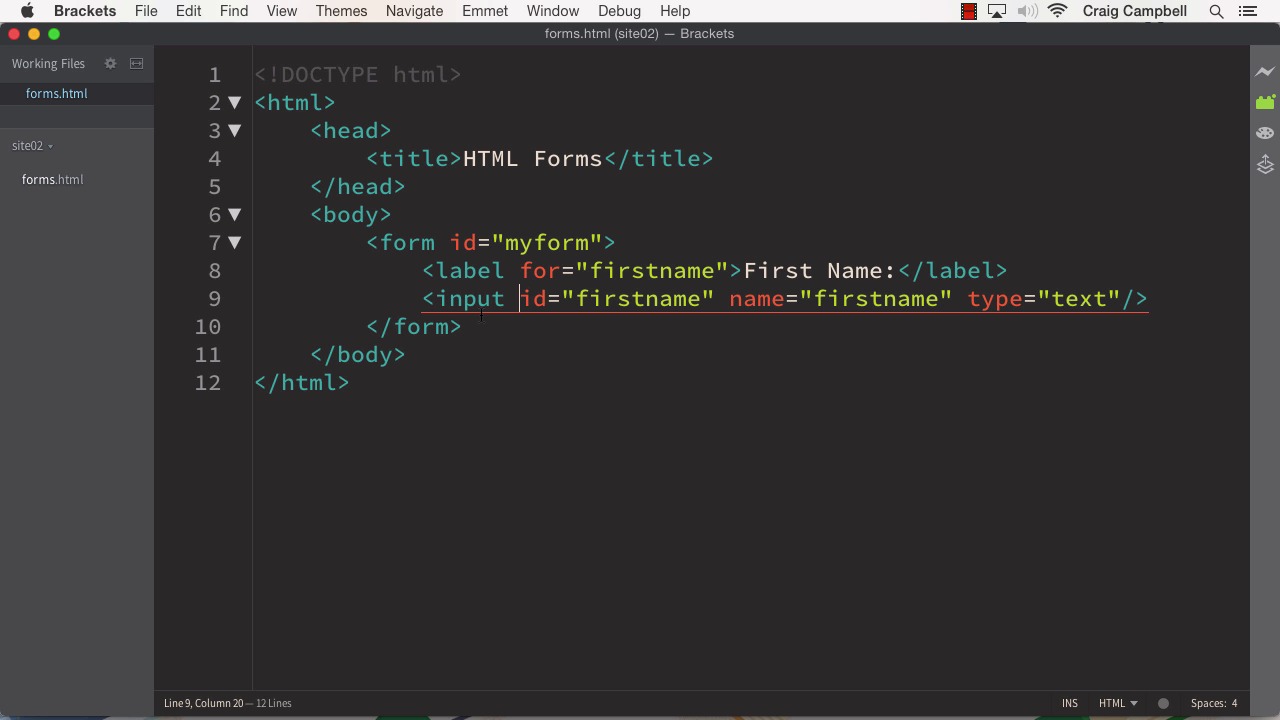Collapse the form tag on line 7
Viewport: 1280px width, 720px height.
(x=234, y=242)
